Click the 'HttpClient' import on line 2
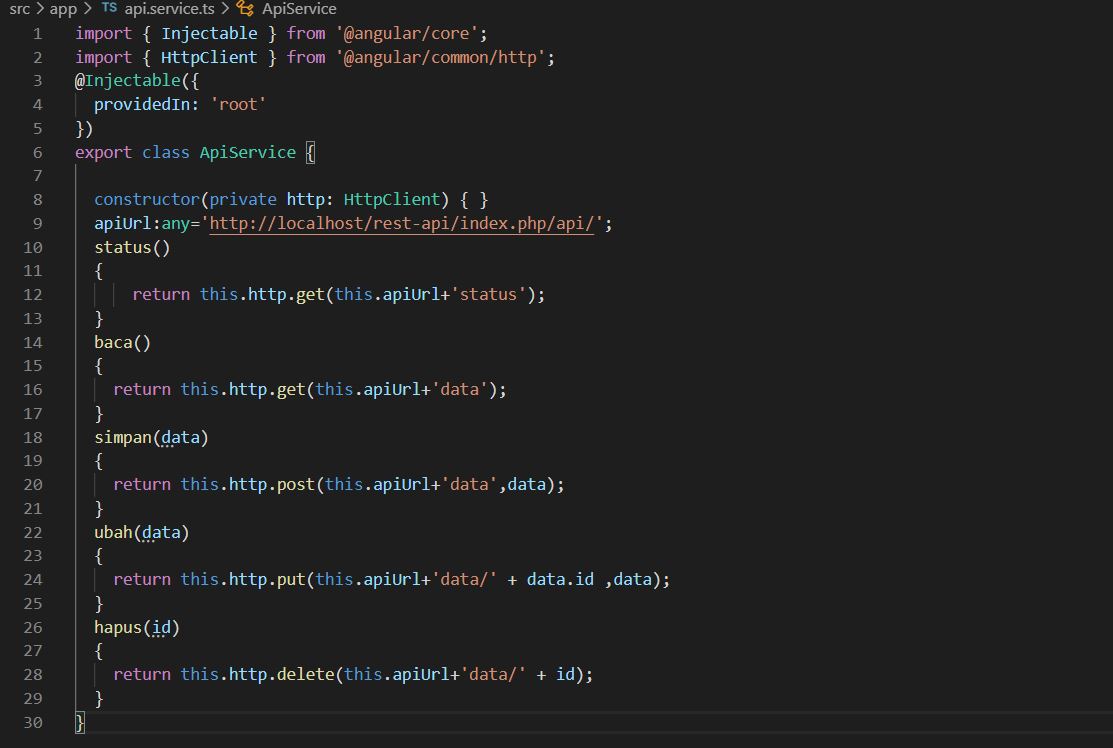The width and height of the screenshot is (1113, 748). [209, 57]
